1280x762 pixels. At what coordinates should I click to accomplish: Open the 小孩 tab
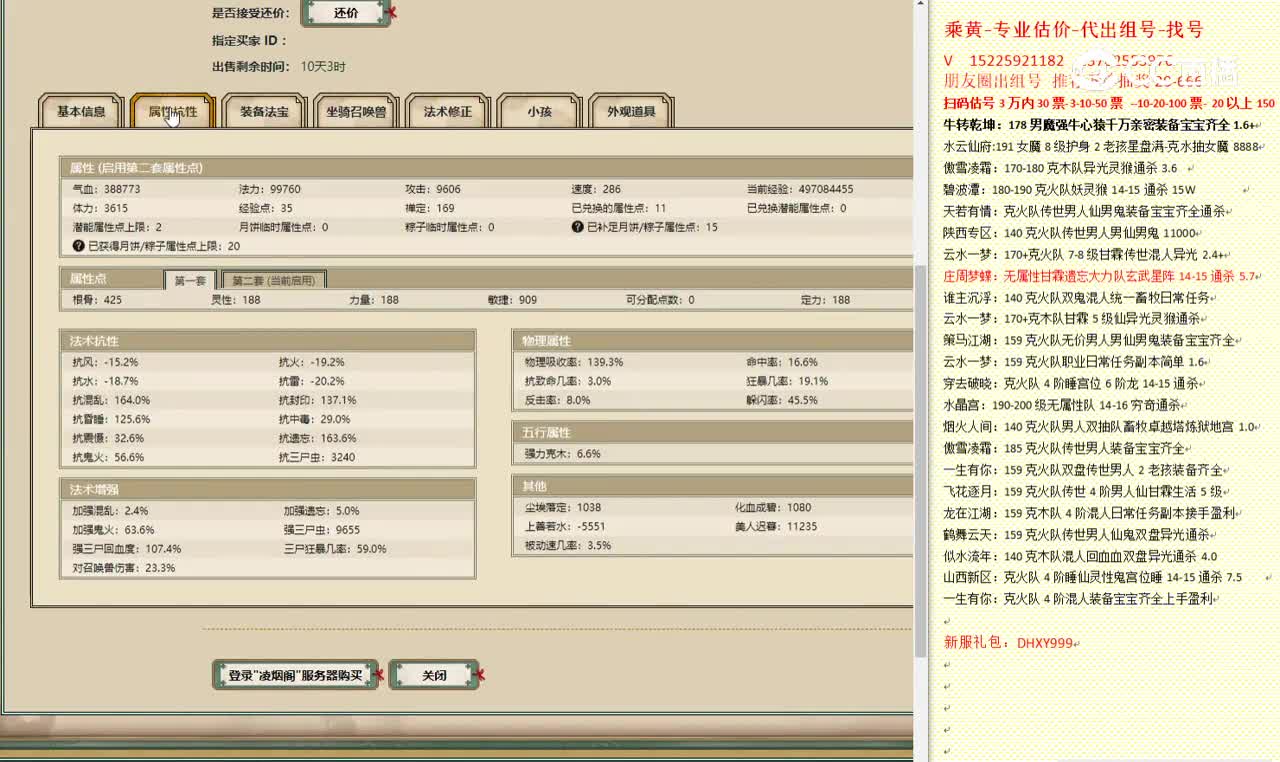point(539,112)
